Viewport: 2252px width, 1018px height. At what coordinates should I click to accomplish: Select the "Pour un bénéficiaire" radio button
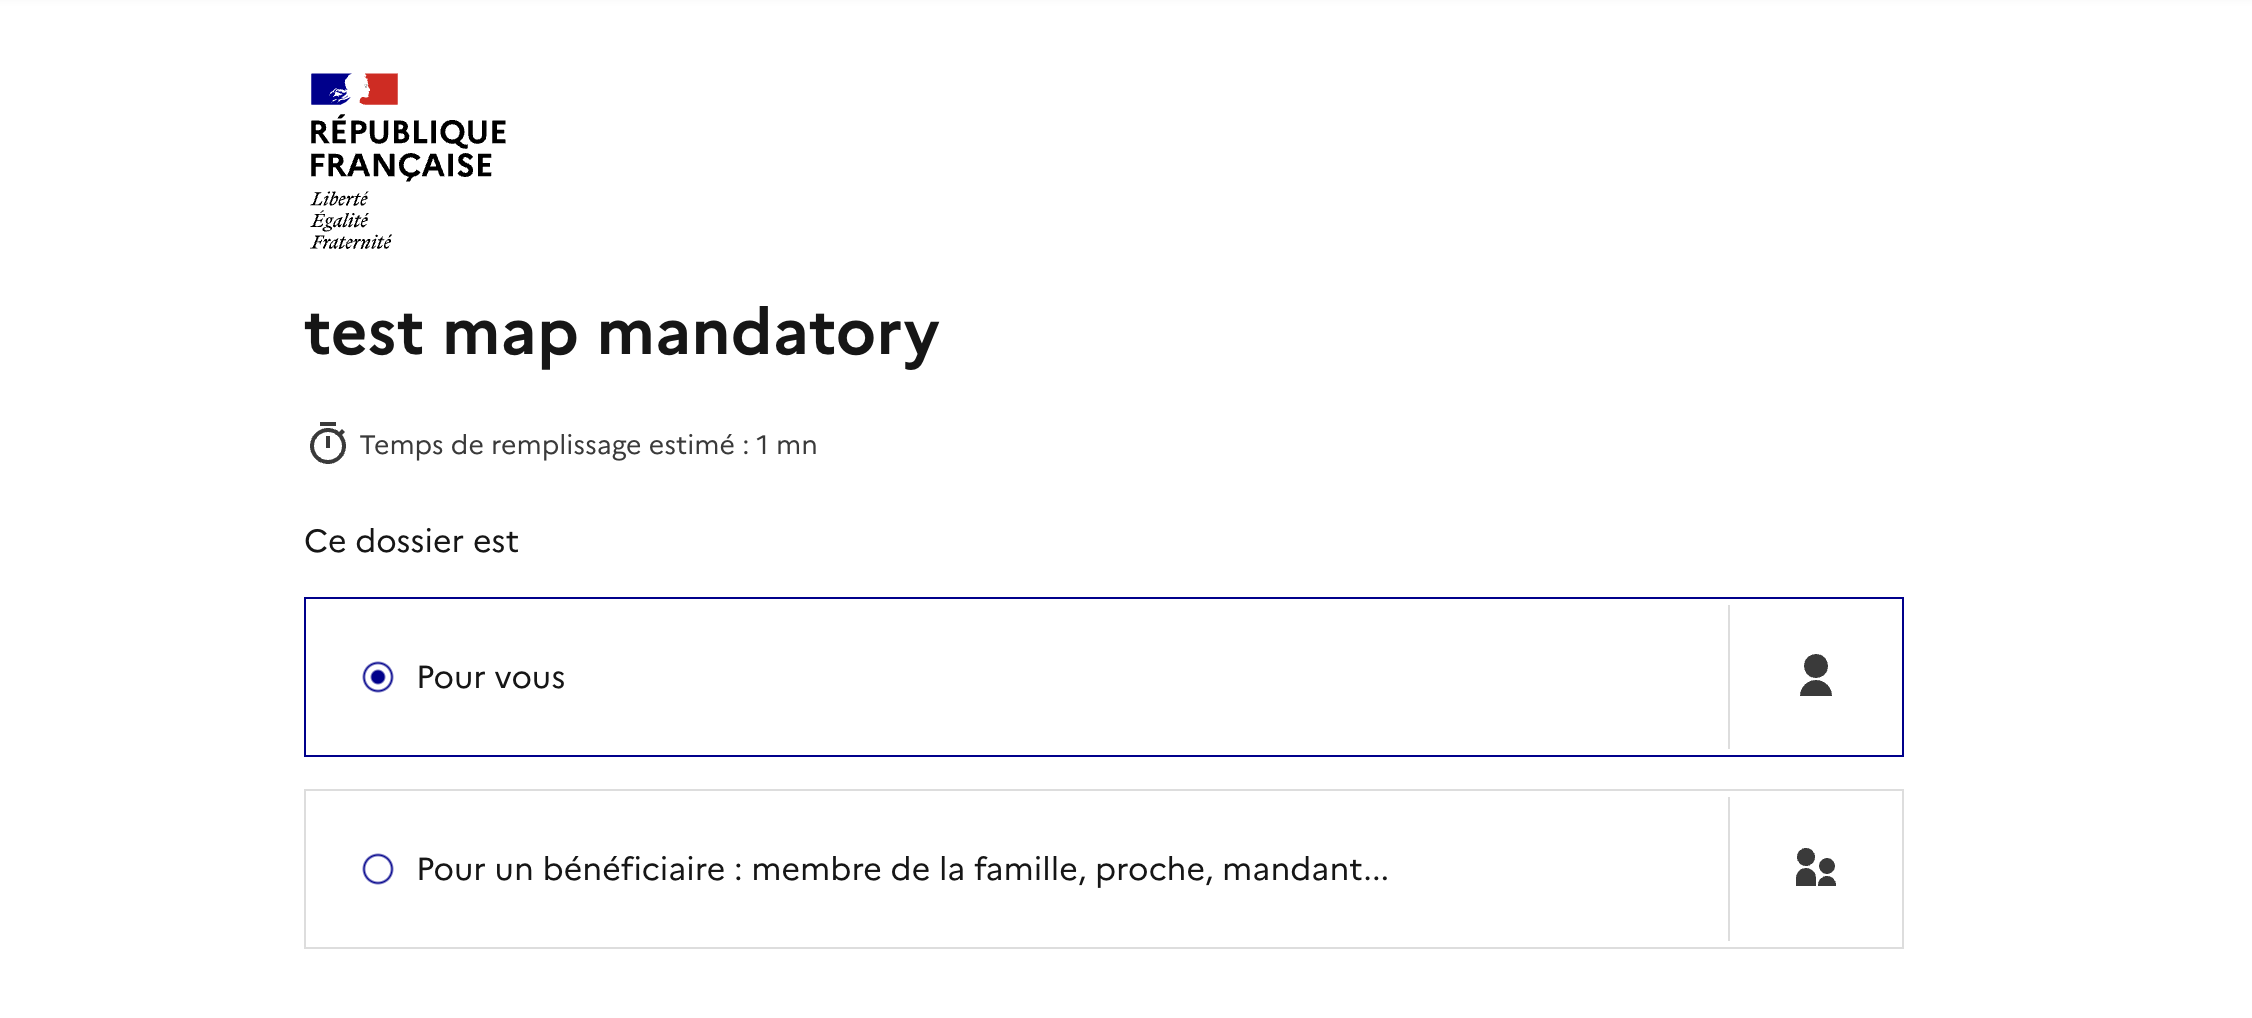378,869
